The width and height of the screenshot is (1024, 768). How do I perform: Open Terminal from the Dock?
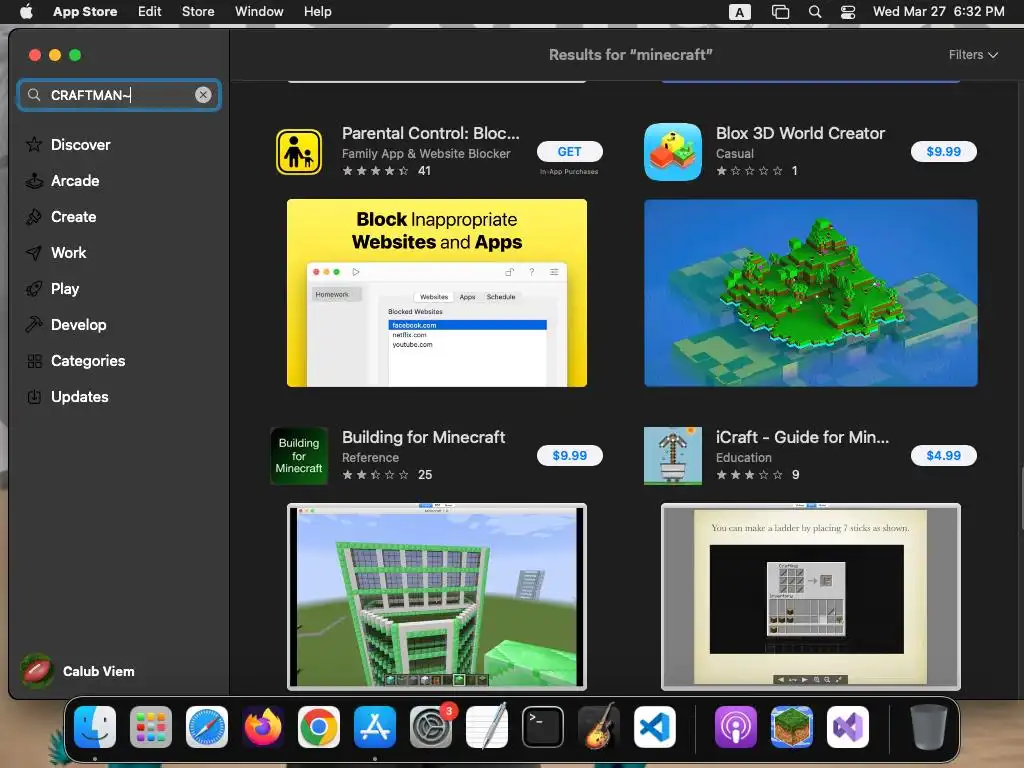543,727
